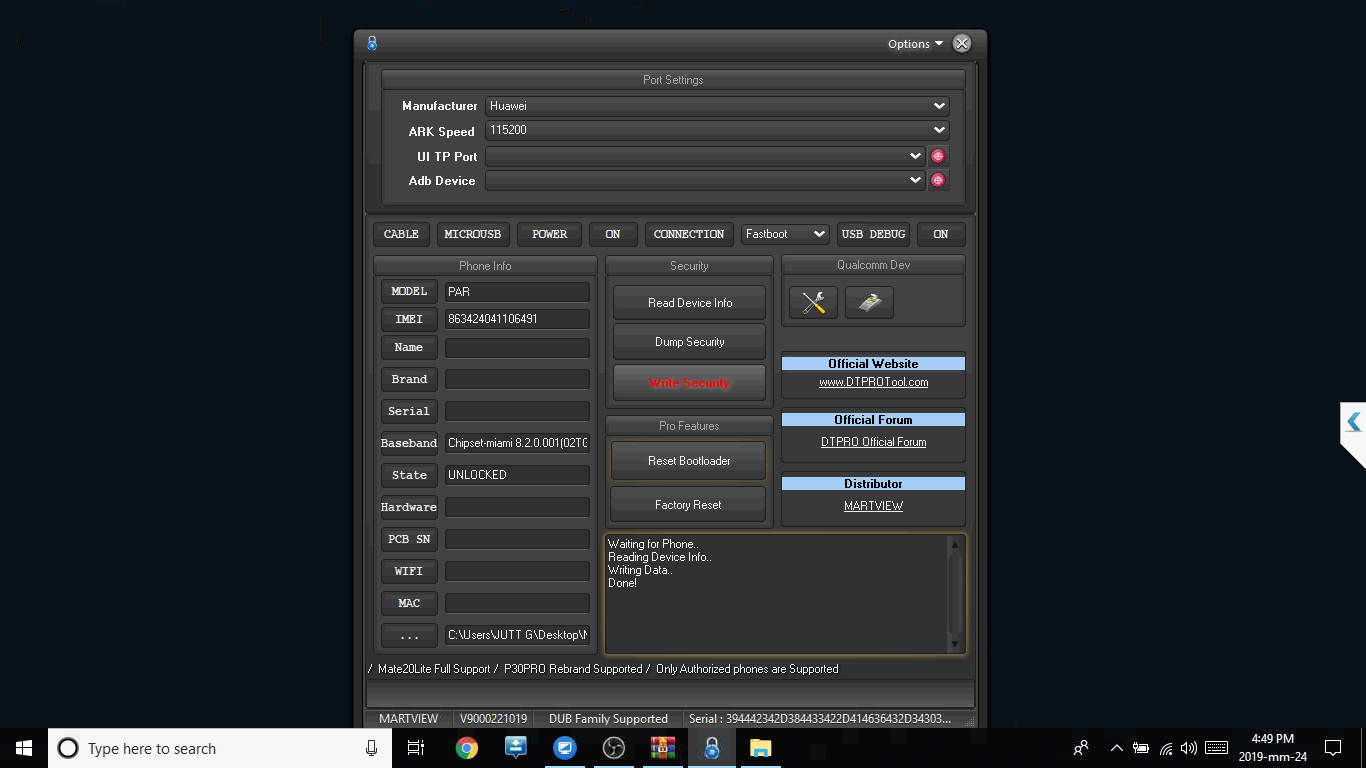Open Task View on the taskbar
The height and width of the screenshot is (768, 1366).
click(416, 748)
